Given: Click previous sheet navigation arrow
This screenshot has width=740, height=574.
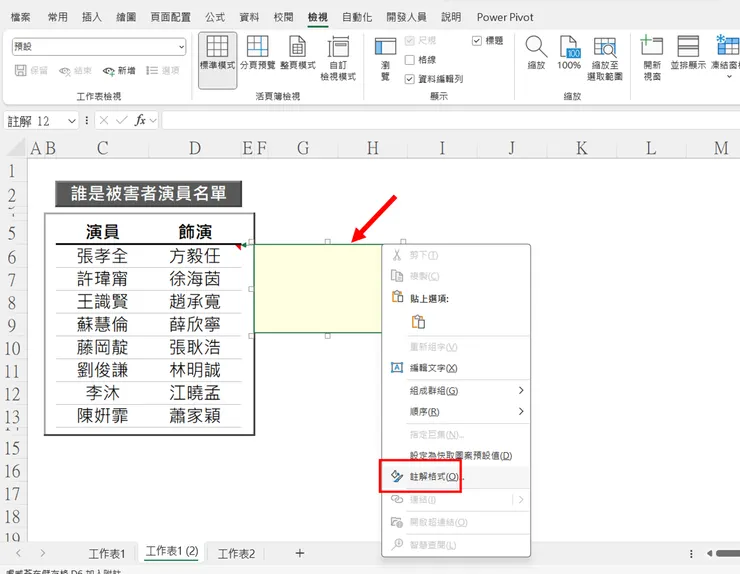Looking at the screenshot, I should [18, 553].
